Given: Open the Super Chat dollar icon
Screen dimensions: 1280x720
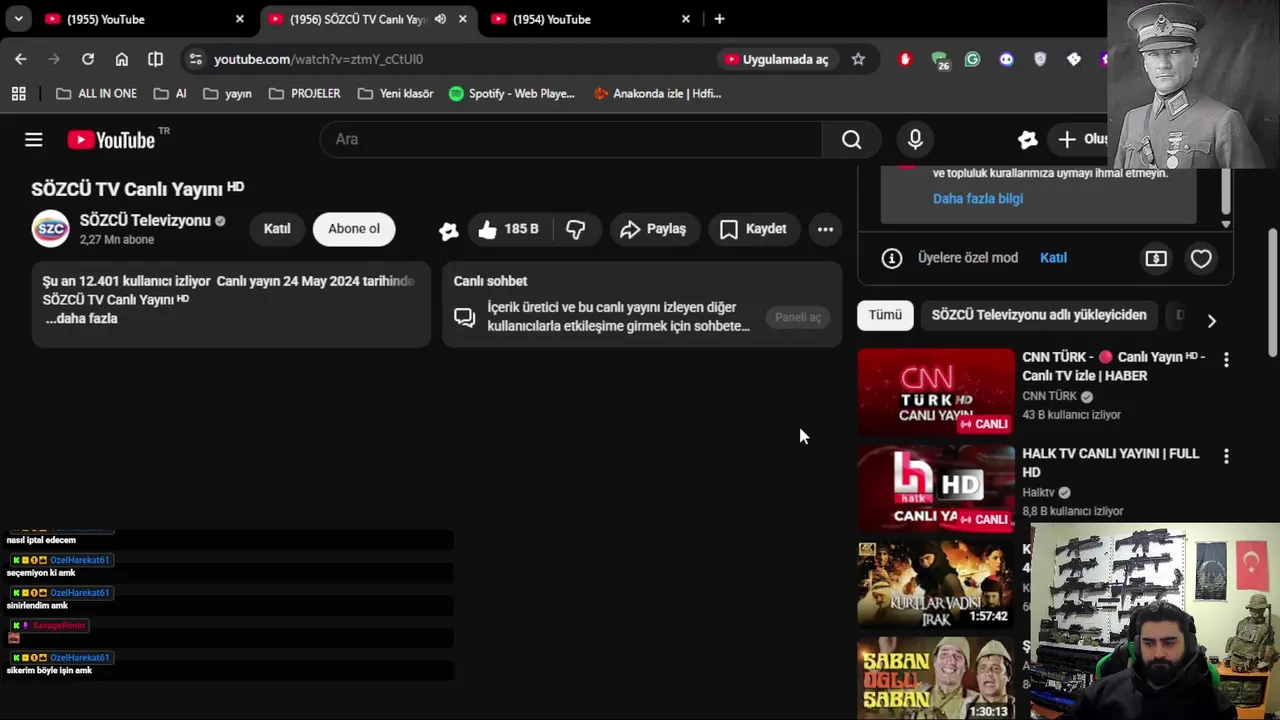Looking at the screenshot, I should point(1156,258).
